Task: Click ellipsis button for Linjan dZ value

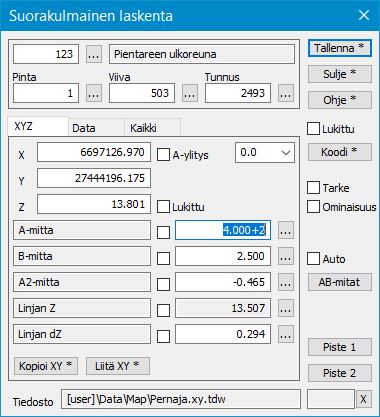Action: [286, 334]
